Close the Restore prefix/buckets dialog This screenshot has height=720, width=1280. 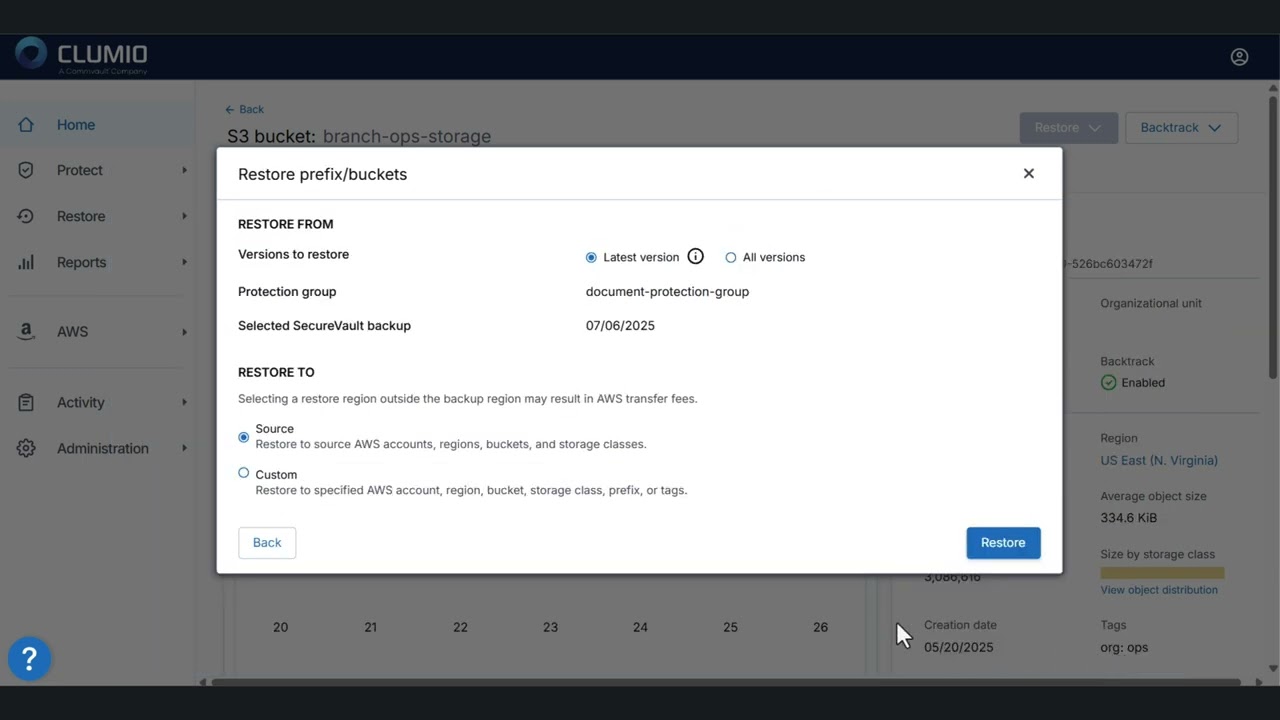pos(1028,173)
